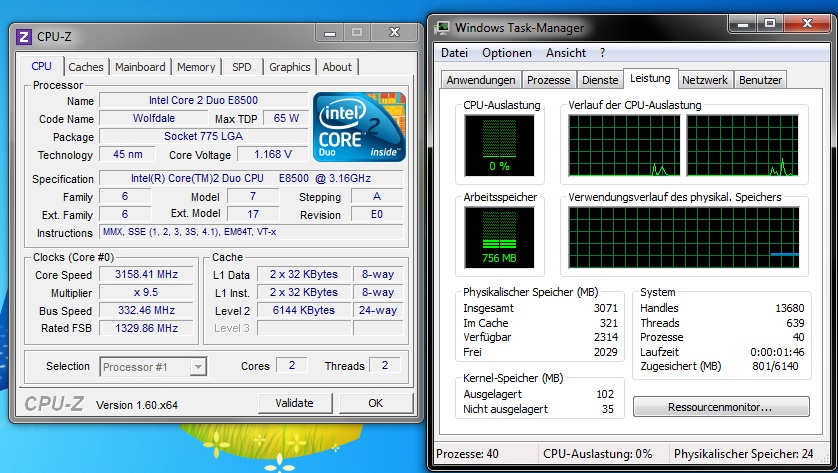Open the Datei menu
Viewport: 838px width, 473px height.
point(454,53)
